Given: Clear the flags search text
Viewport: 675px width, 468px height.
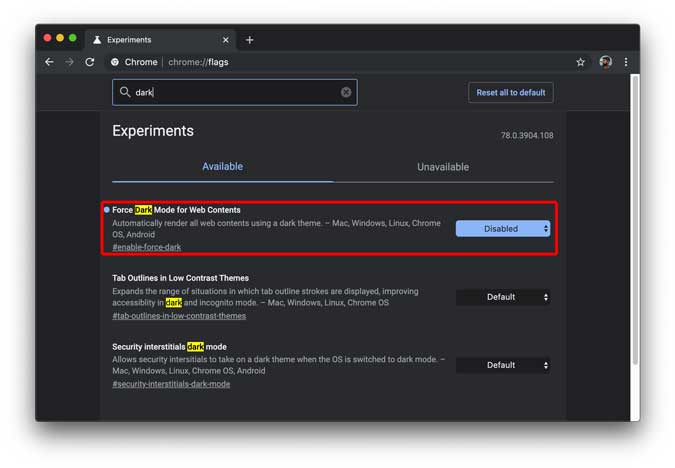Looking at the screenshot, I should (346, 92).
